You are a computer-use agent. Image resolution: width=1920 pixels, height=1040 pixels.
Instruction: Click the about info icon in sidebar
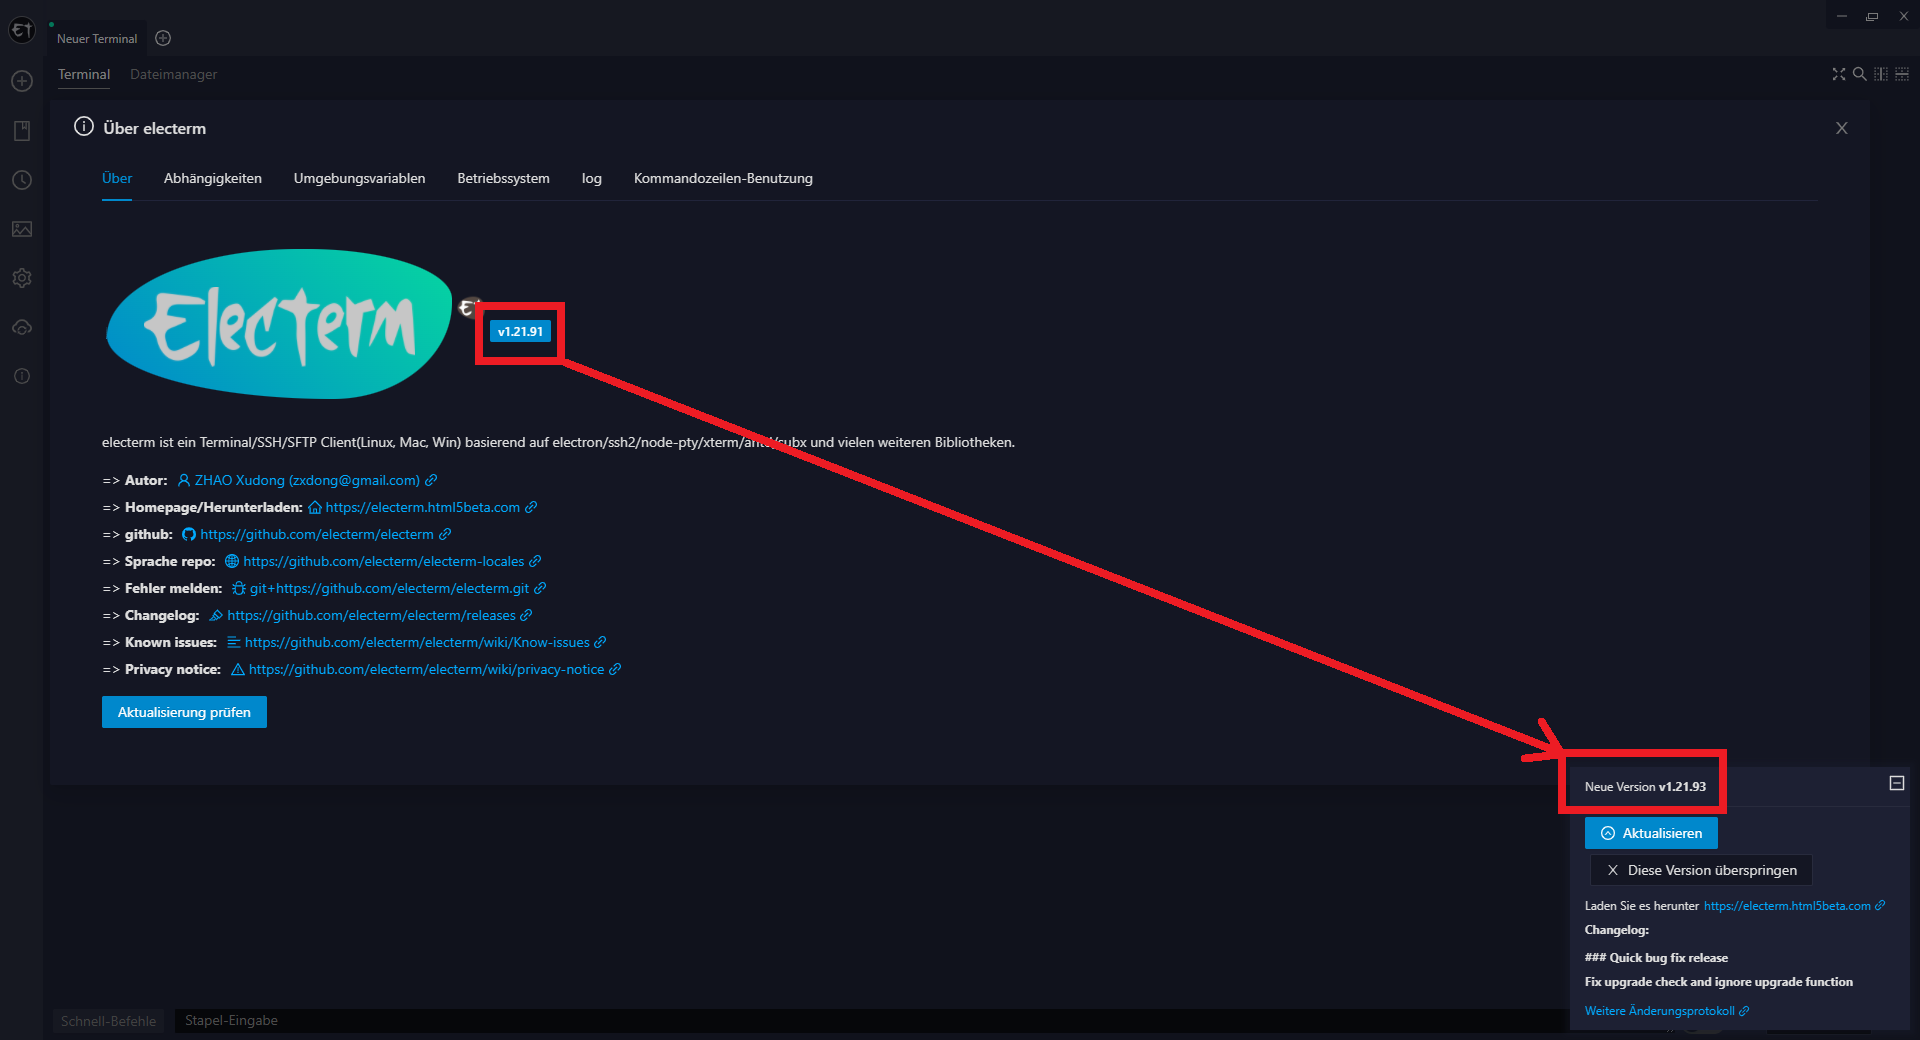tap(22, 376)
